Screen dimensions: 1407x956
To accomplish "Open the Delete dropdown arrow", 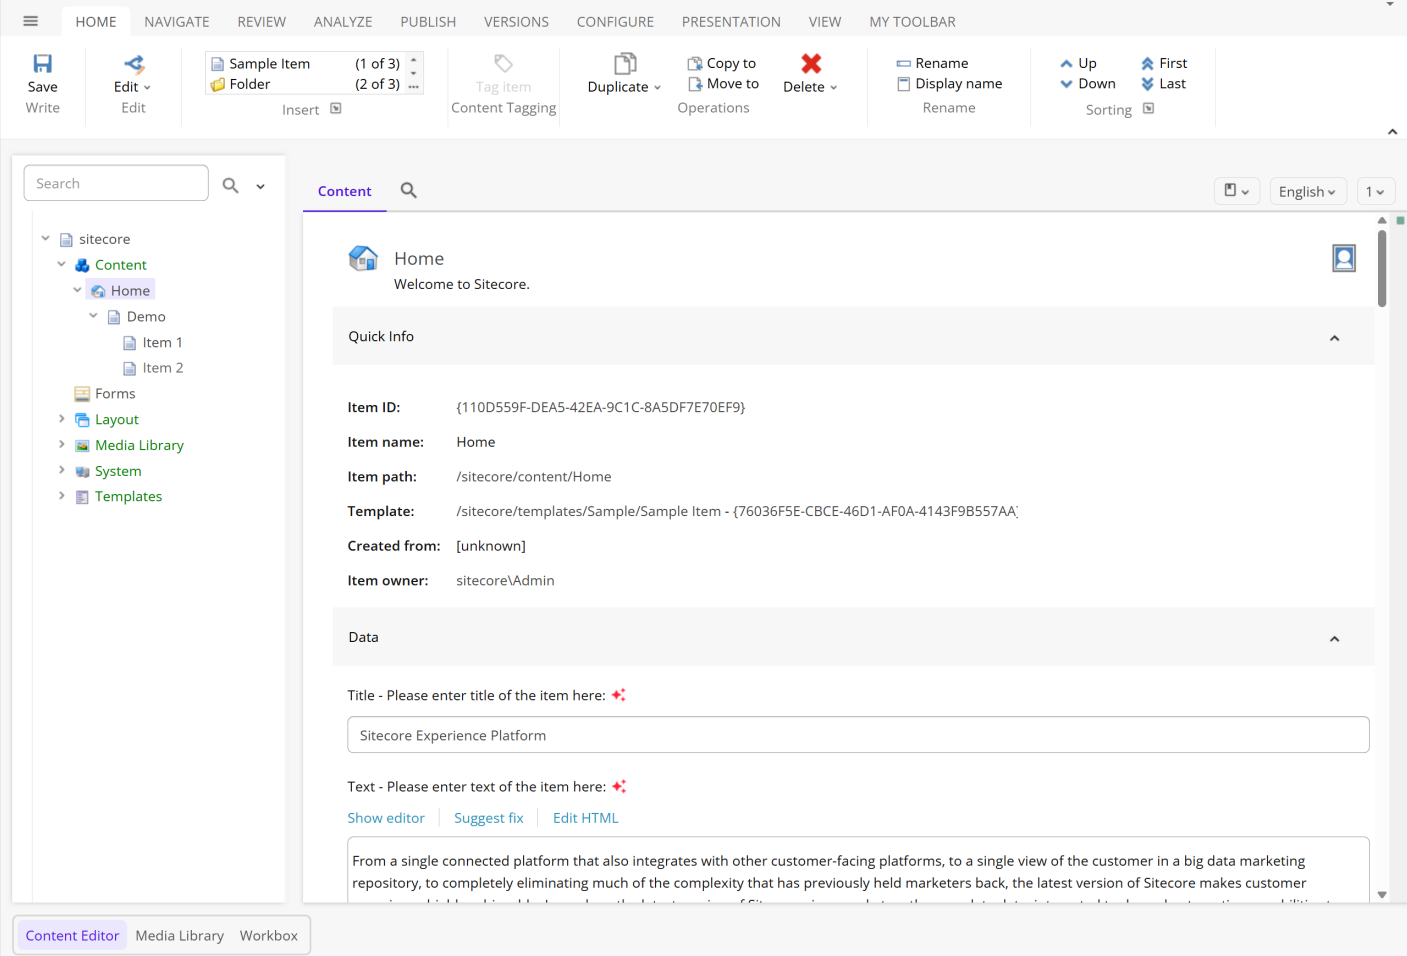I will coord(834,88).
